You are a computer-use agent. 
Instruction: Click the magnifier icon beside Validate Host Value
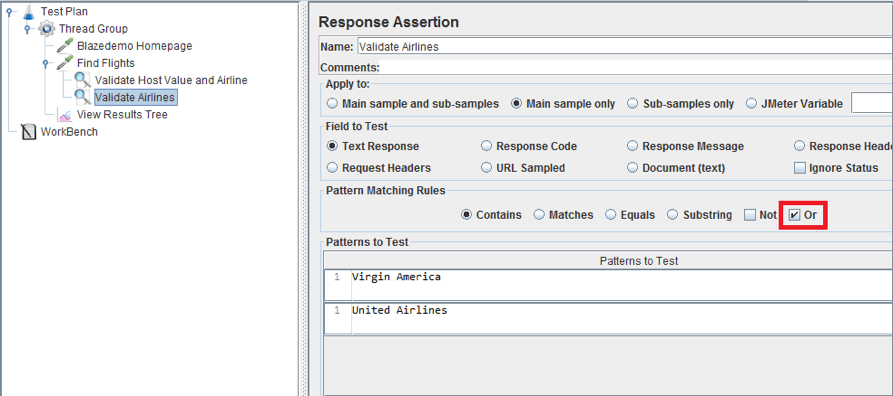click(83, 80)
